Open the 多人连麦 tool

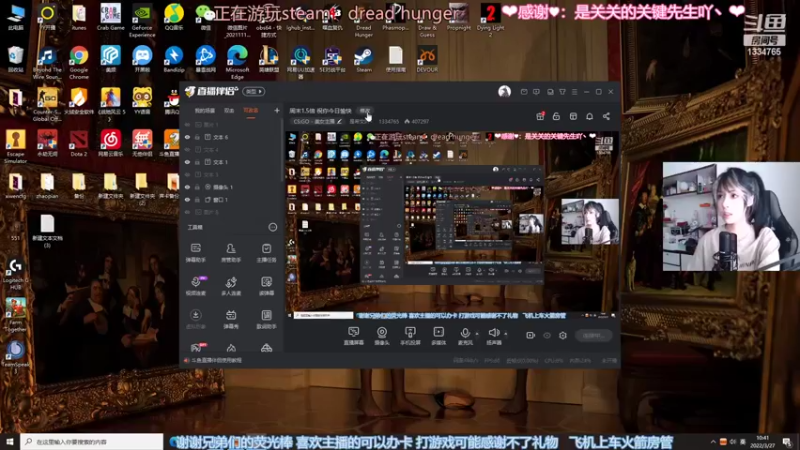pyautogui.click(x=231, y=286)
